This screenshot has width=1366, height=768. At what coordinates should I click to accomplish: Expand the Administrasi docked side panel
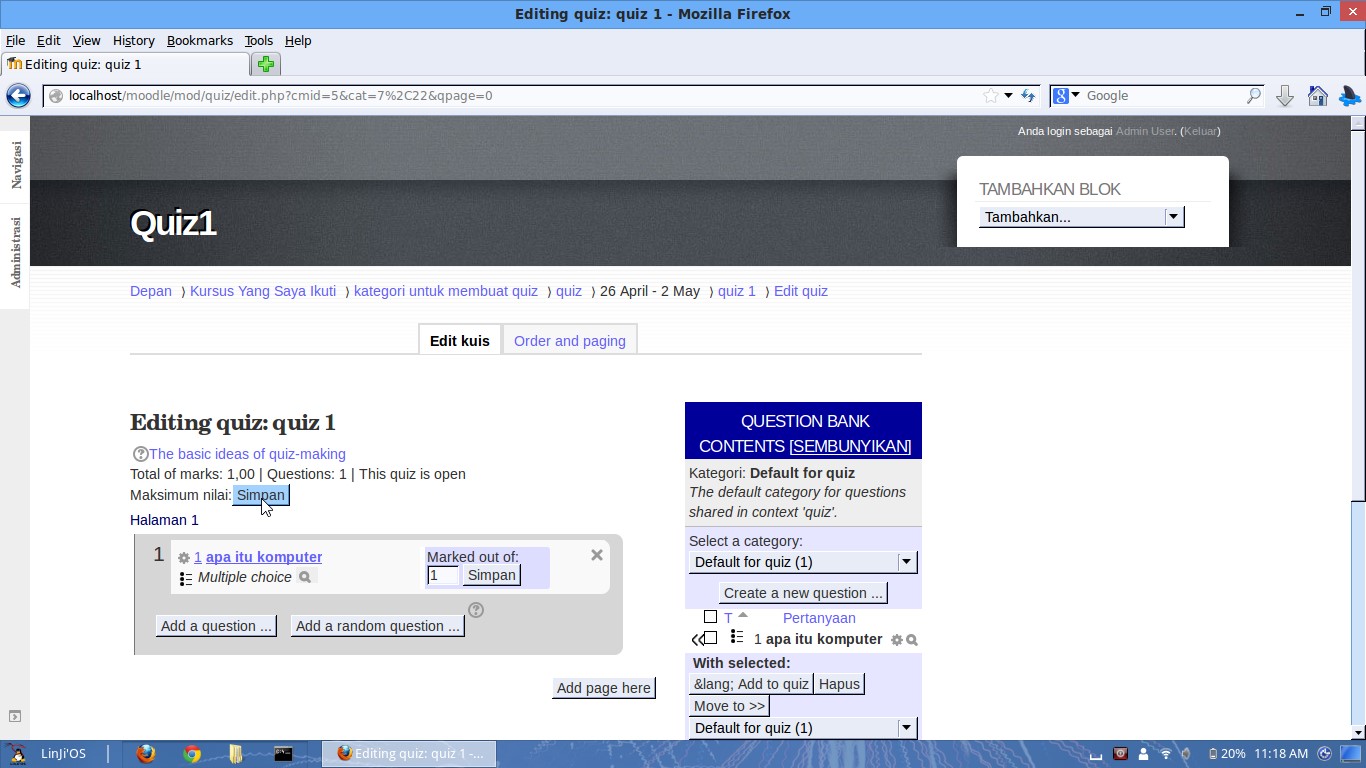pos(16,252)
